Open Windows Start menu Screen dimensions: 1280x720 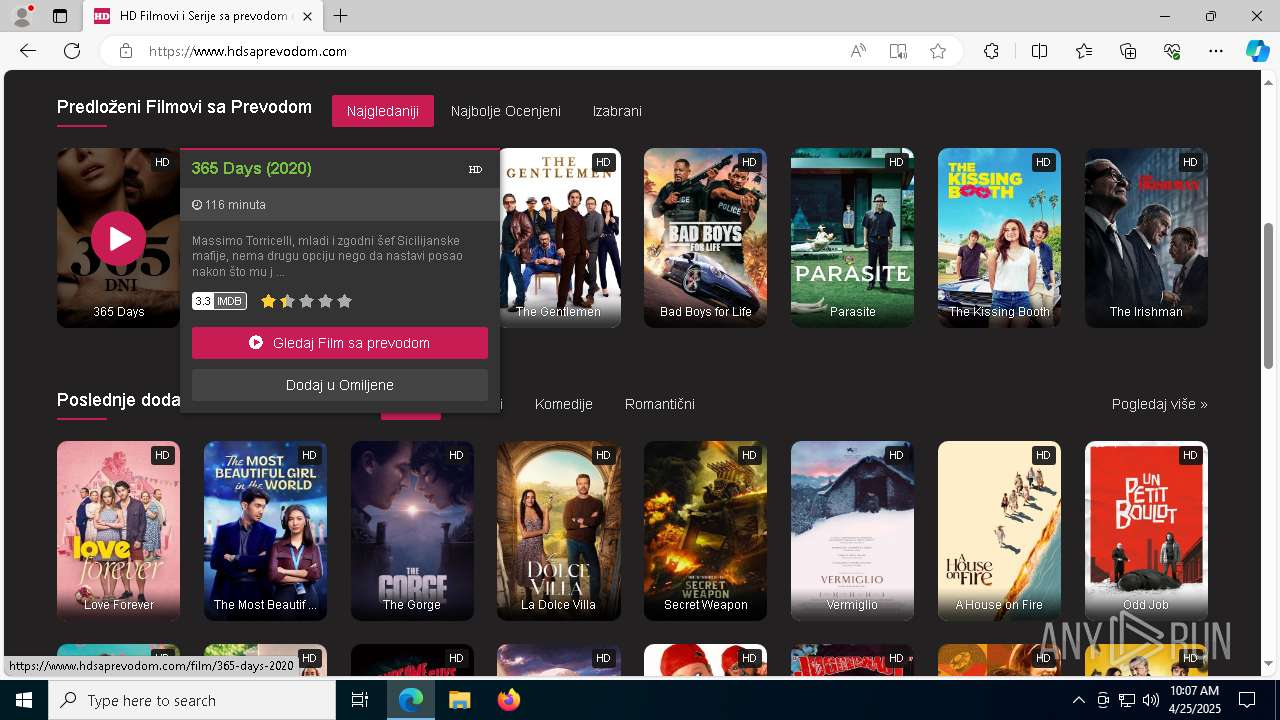pyautogui.click(x=24, y=700)
